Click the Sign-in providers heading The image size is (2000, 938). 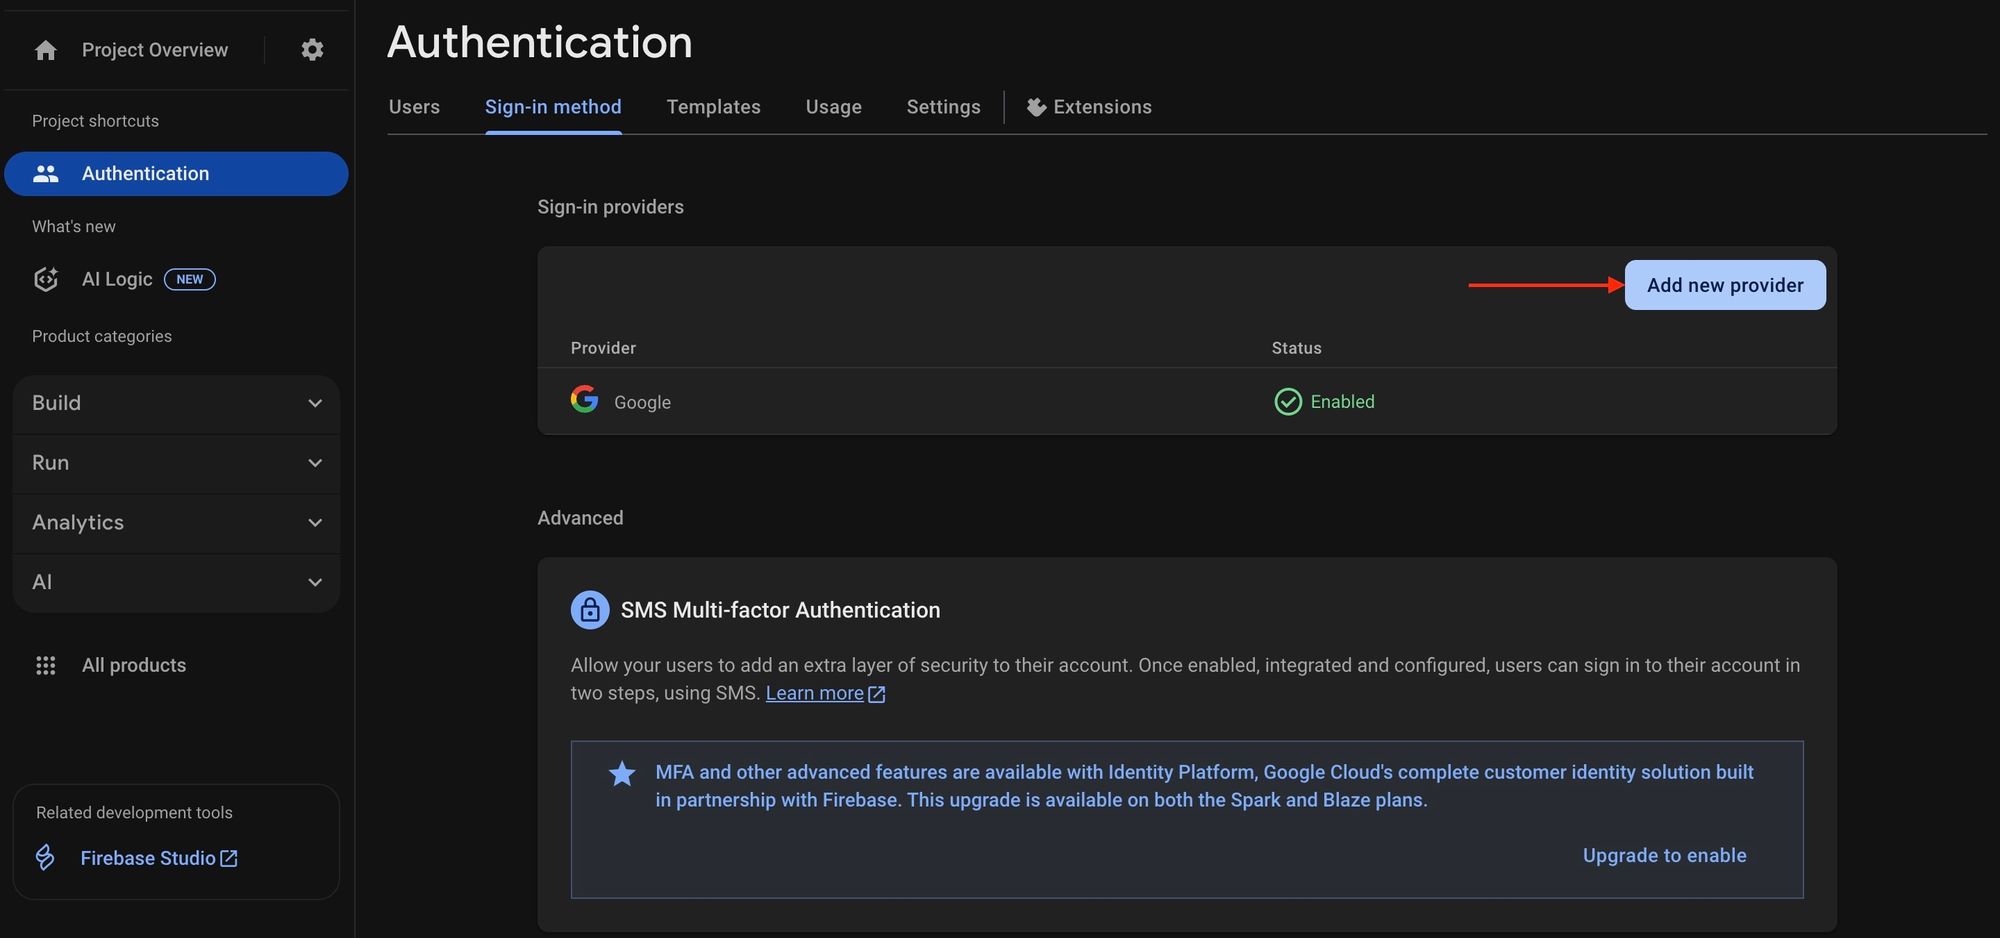pos(610,207)
